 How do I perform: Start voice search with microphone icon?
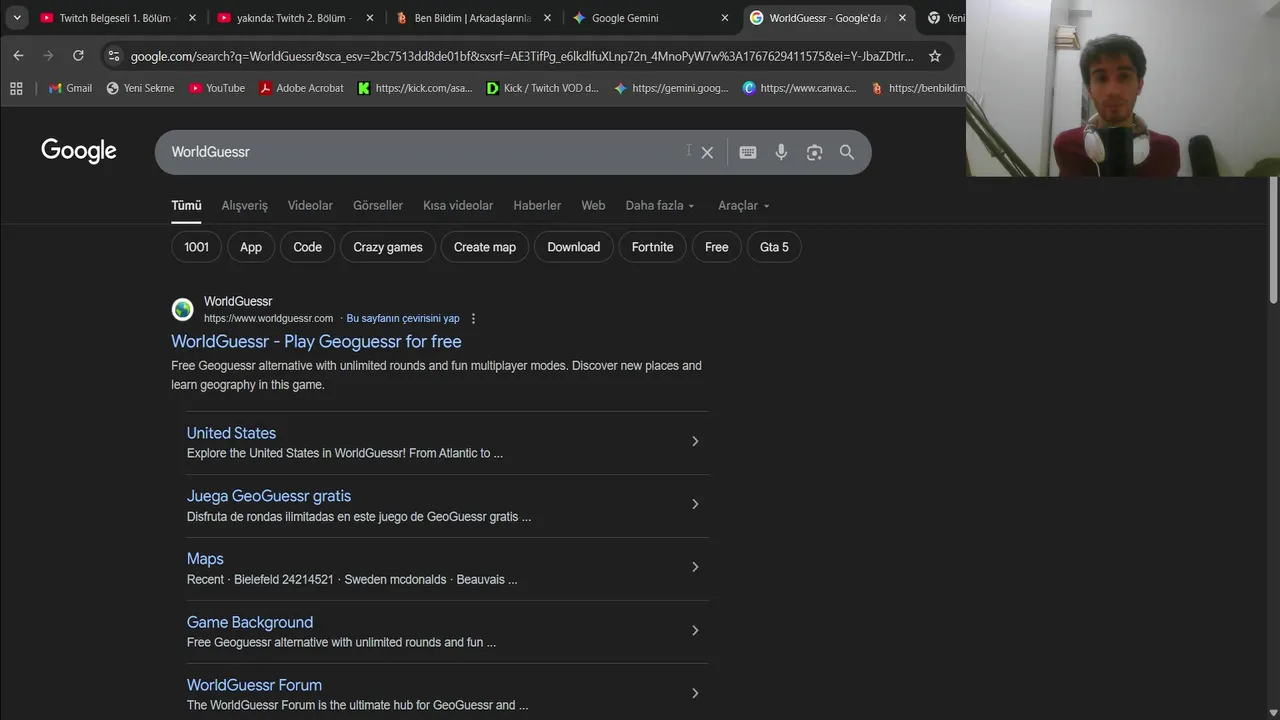pyautogui.click(x=781, y=152)
